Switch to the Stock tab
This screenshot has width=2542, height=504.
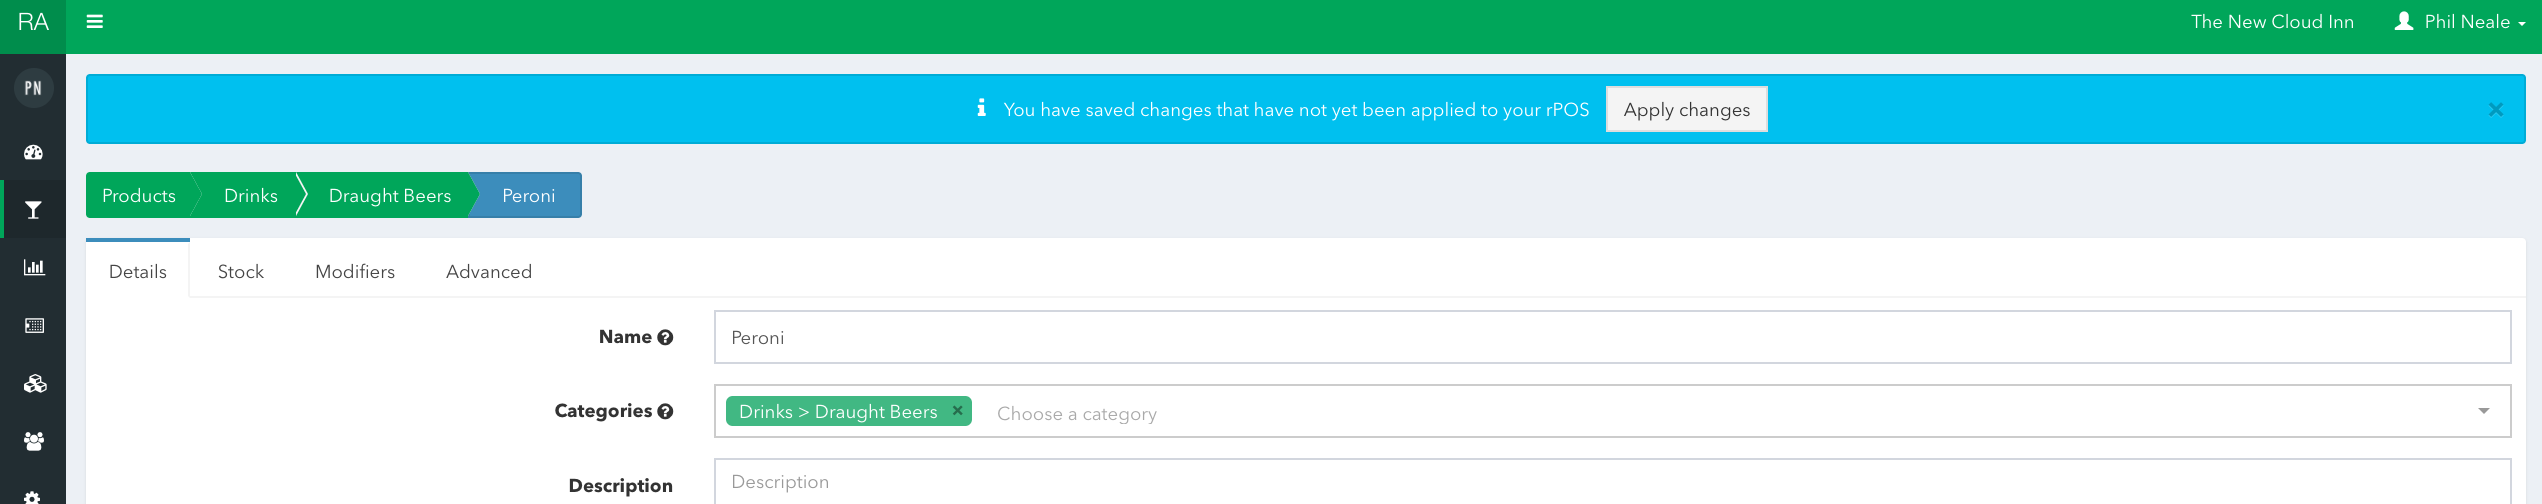click(241, 272)
